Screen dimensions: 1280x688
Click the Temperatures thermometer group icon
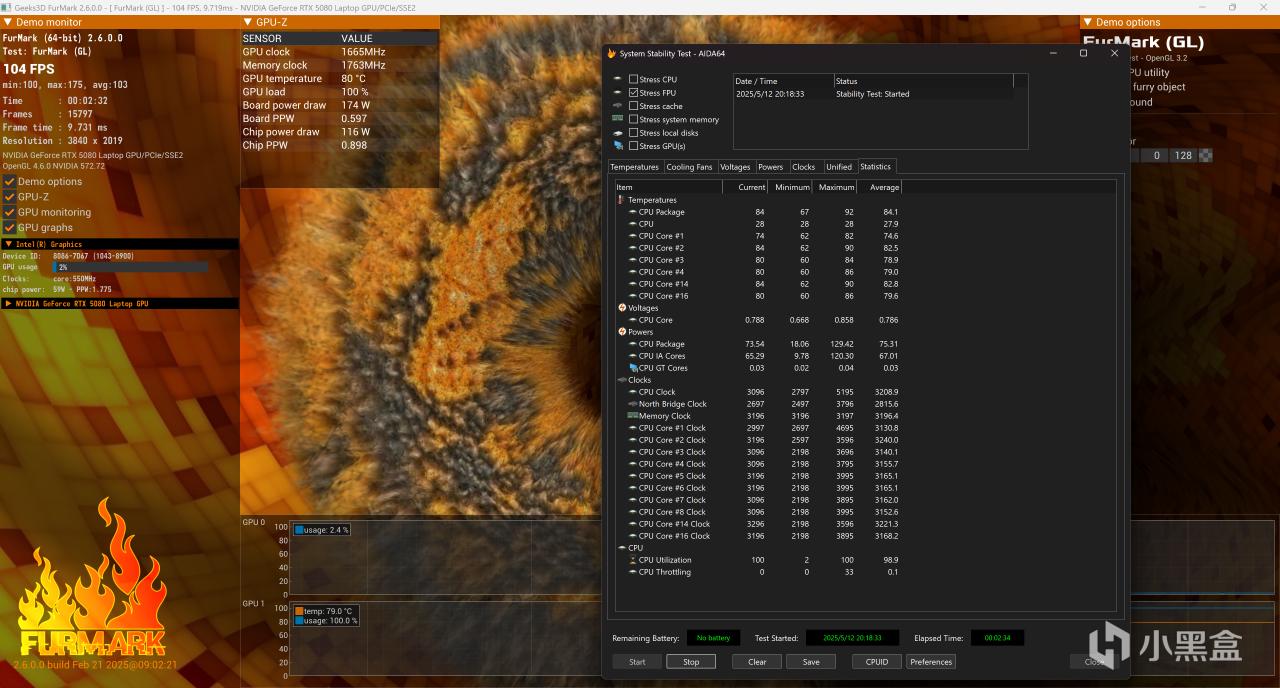coord(621,200)
